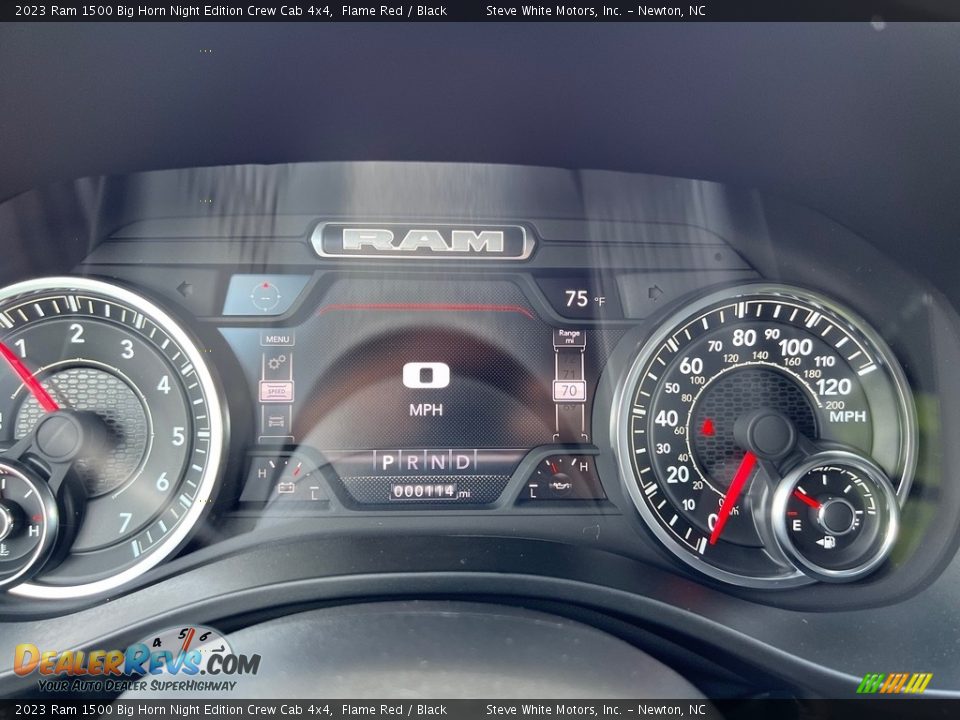The height and width of the screenshot is (720, 960).
Task: Click the 120 mark on the speedometer
Action: click(834, 387)
